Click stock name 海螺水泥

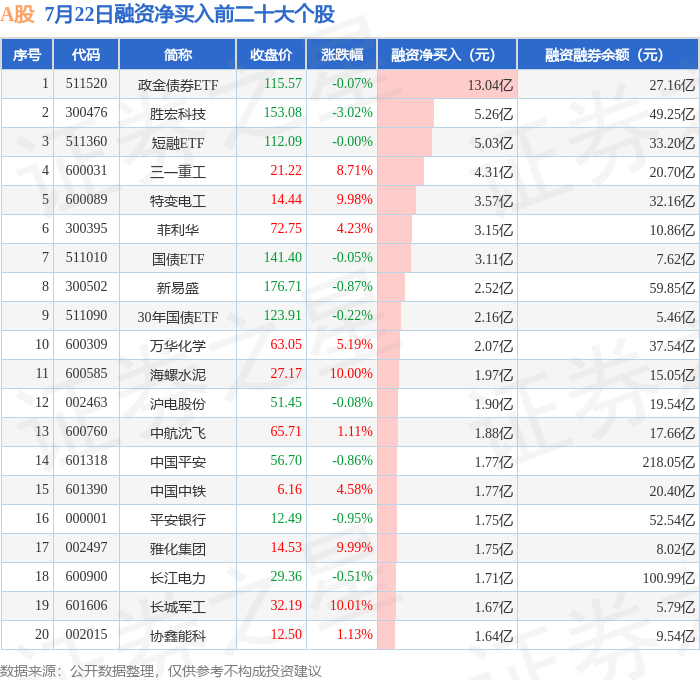(x=178, y=375)
